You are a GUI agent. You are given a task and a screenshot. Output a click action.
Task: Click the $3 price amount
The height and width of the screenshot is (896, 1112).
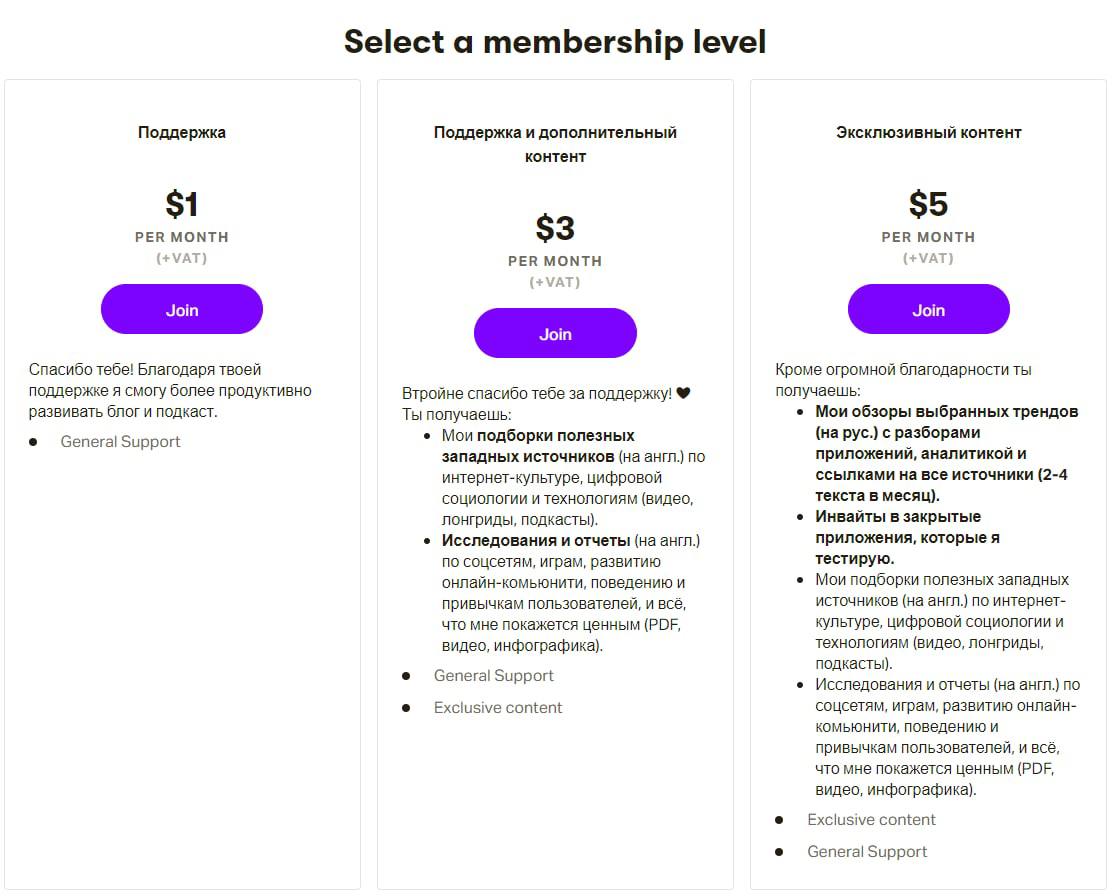point(555,229)
